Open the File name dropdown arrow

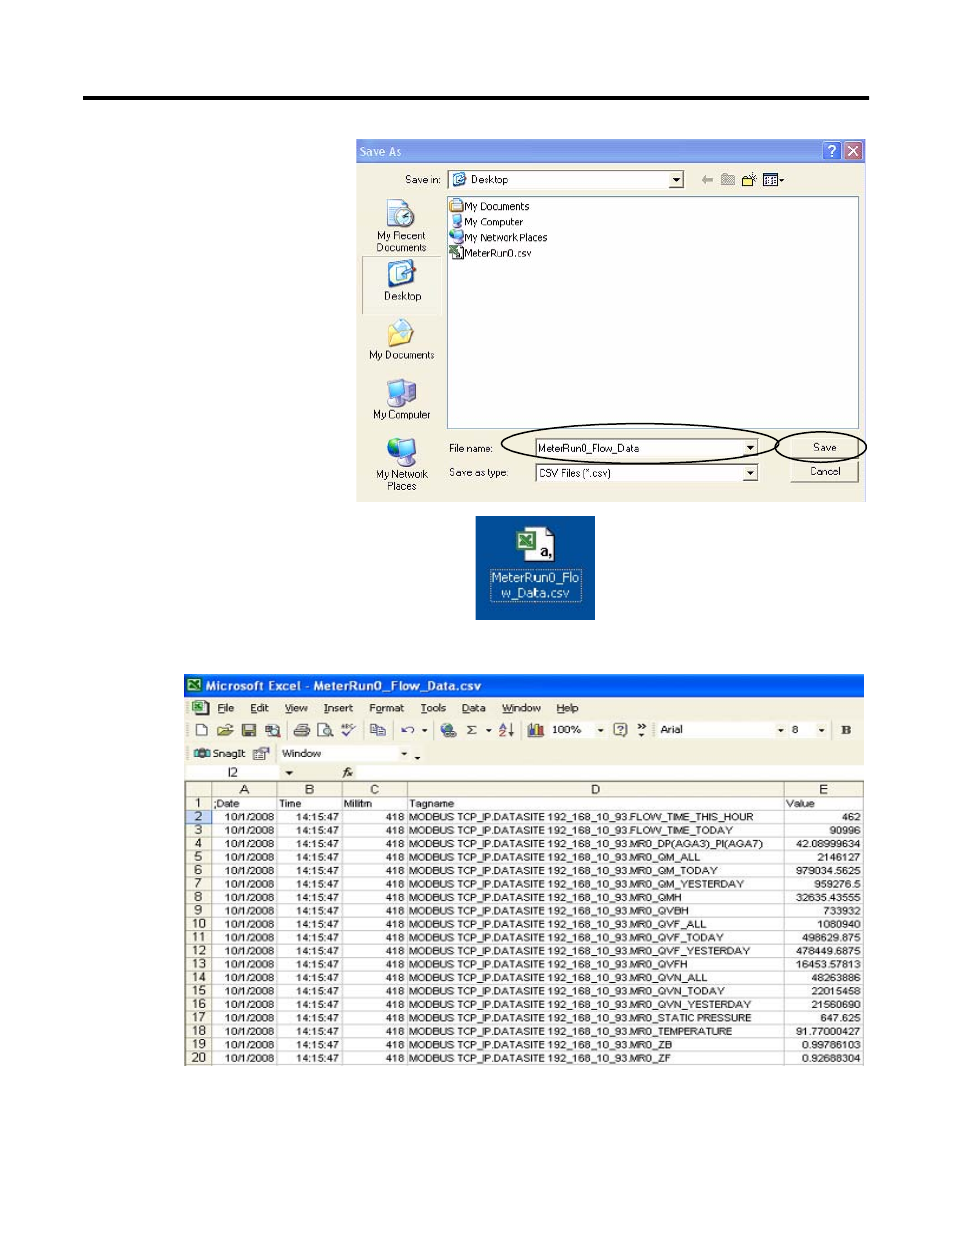(750, 448)
